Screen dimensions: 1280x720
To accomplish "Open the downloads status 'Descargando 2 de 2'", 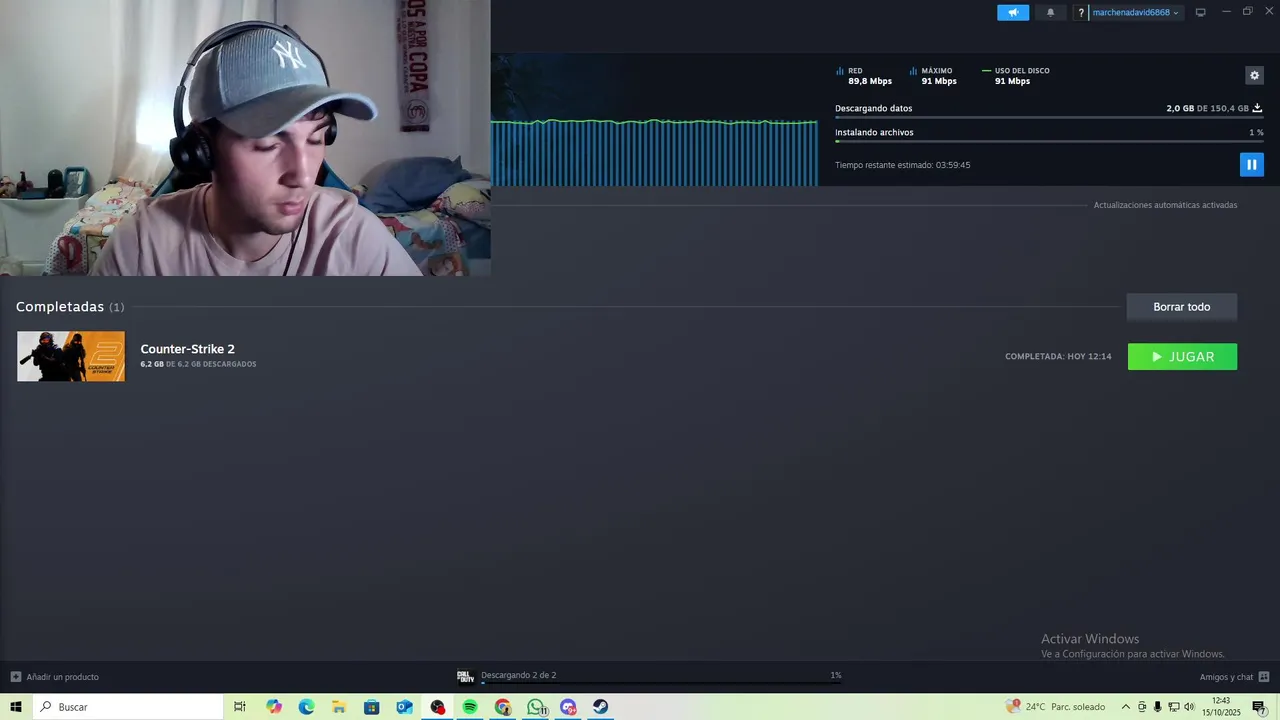I will point(518,675).
